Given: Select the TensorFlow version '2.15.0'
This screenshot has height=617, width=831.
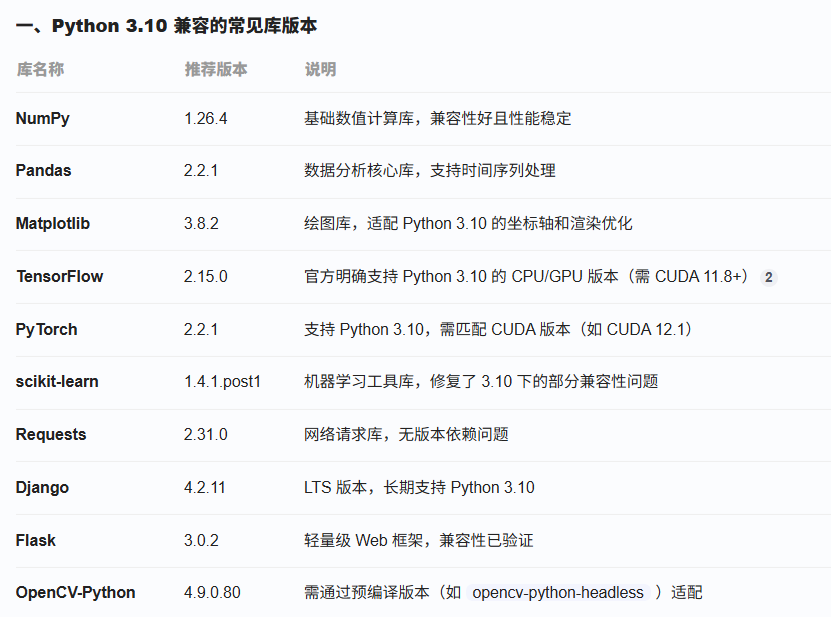Looking at the screenshot, I should click(x=206, y=276).
